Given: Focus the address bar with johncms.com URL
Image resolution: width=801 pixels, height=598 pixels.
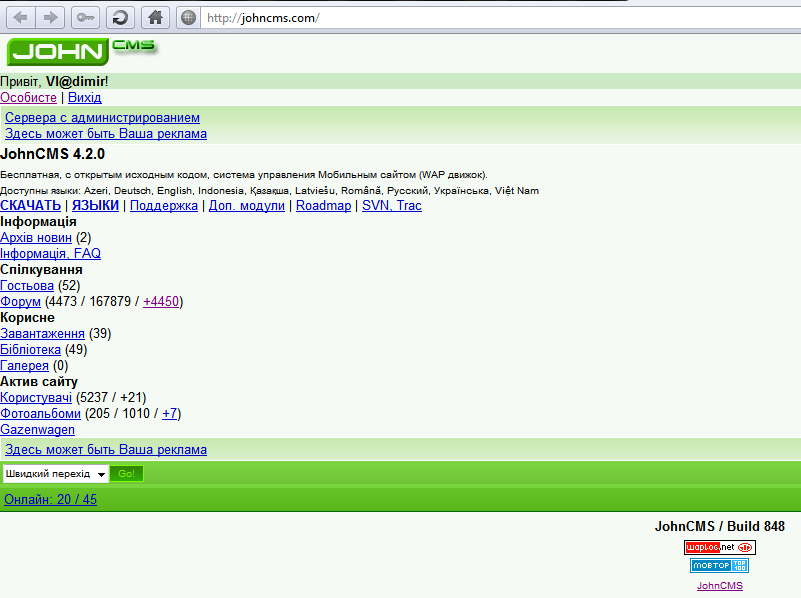Looking at the screenshot, I should coord(501,18).
